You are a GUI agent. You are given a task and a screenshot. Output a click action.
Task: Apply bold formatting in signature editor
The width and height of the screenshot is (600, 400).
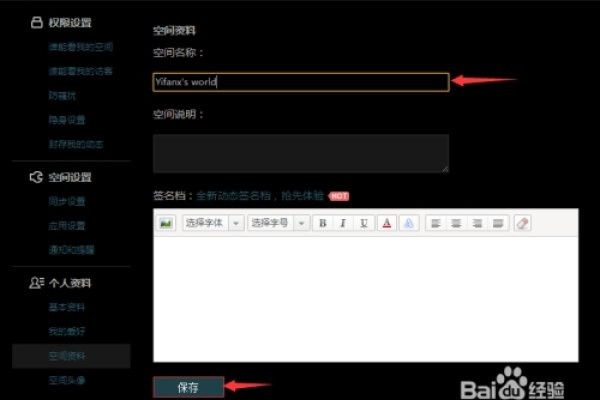tap(323, 223)
